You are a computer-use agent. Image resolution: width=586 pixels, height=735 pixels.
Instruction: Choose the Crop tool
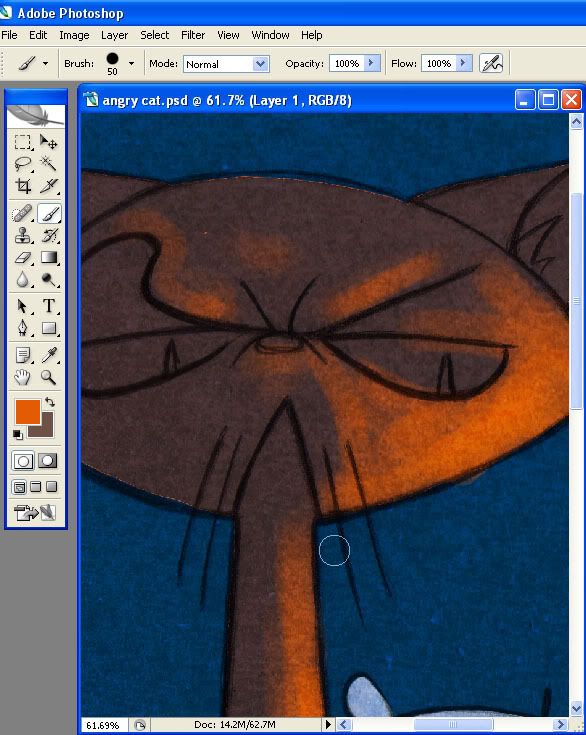(x=23, y=185)
